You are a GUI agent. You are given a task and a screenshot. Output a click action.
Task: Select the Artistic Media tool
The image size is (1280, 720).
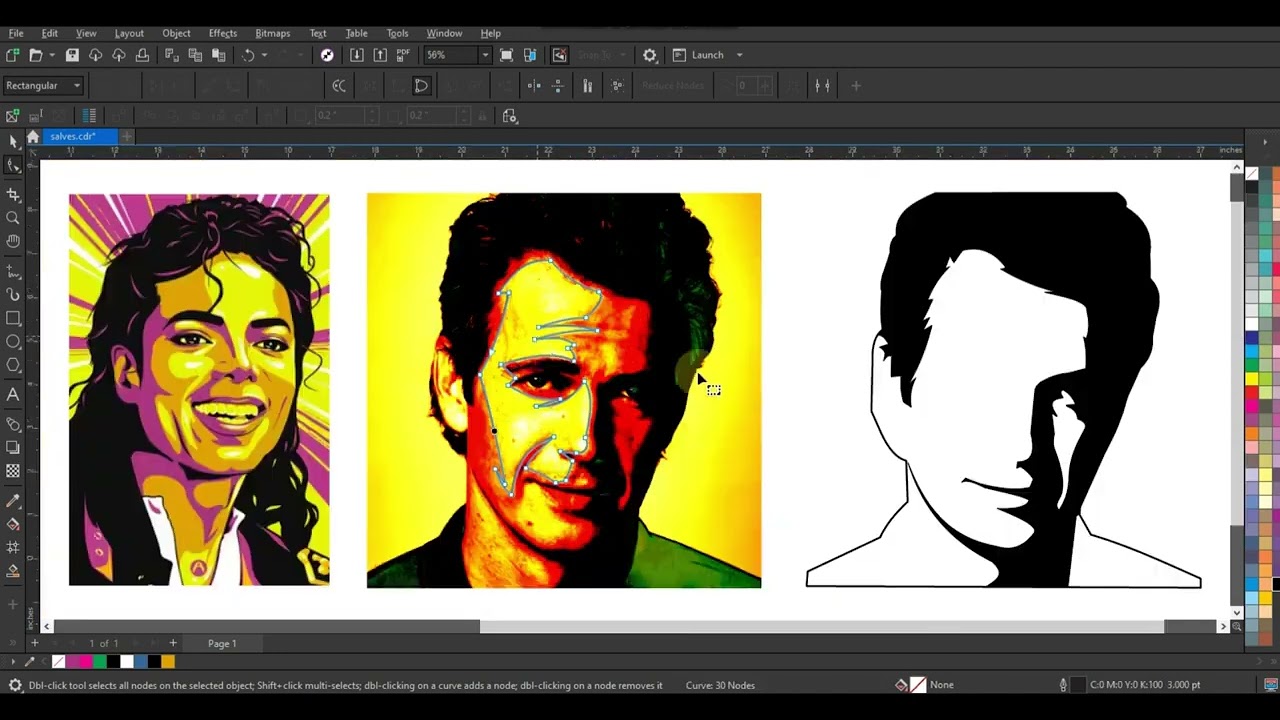(13, 295)
